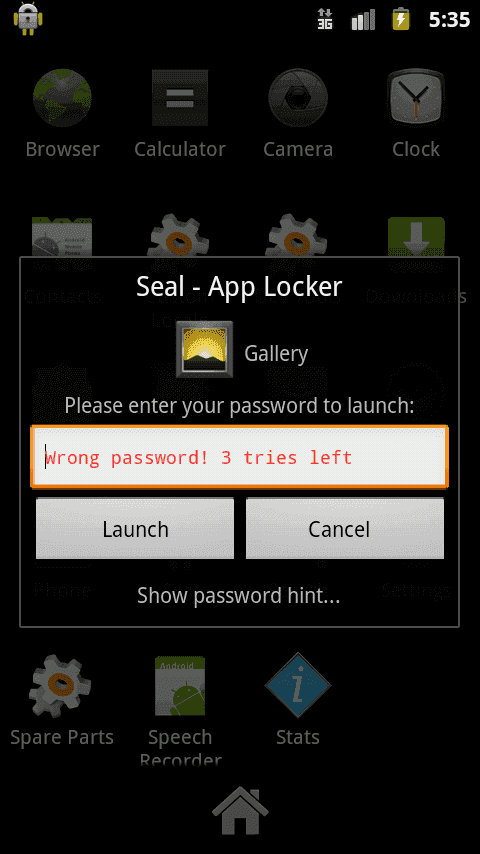Click the Gallery icon in the dialog
The width and height of the screenshot is (480, 854).
[x=204, y=349]
